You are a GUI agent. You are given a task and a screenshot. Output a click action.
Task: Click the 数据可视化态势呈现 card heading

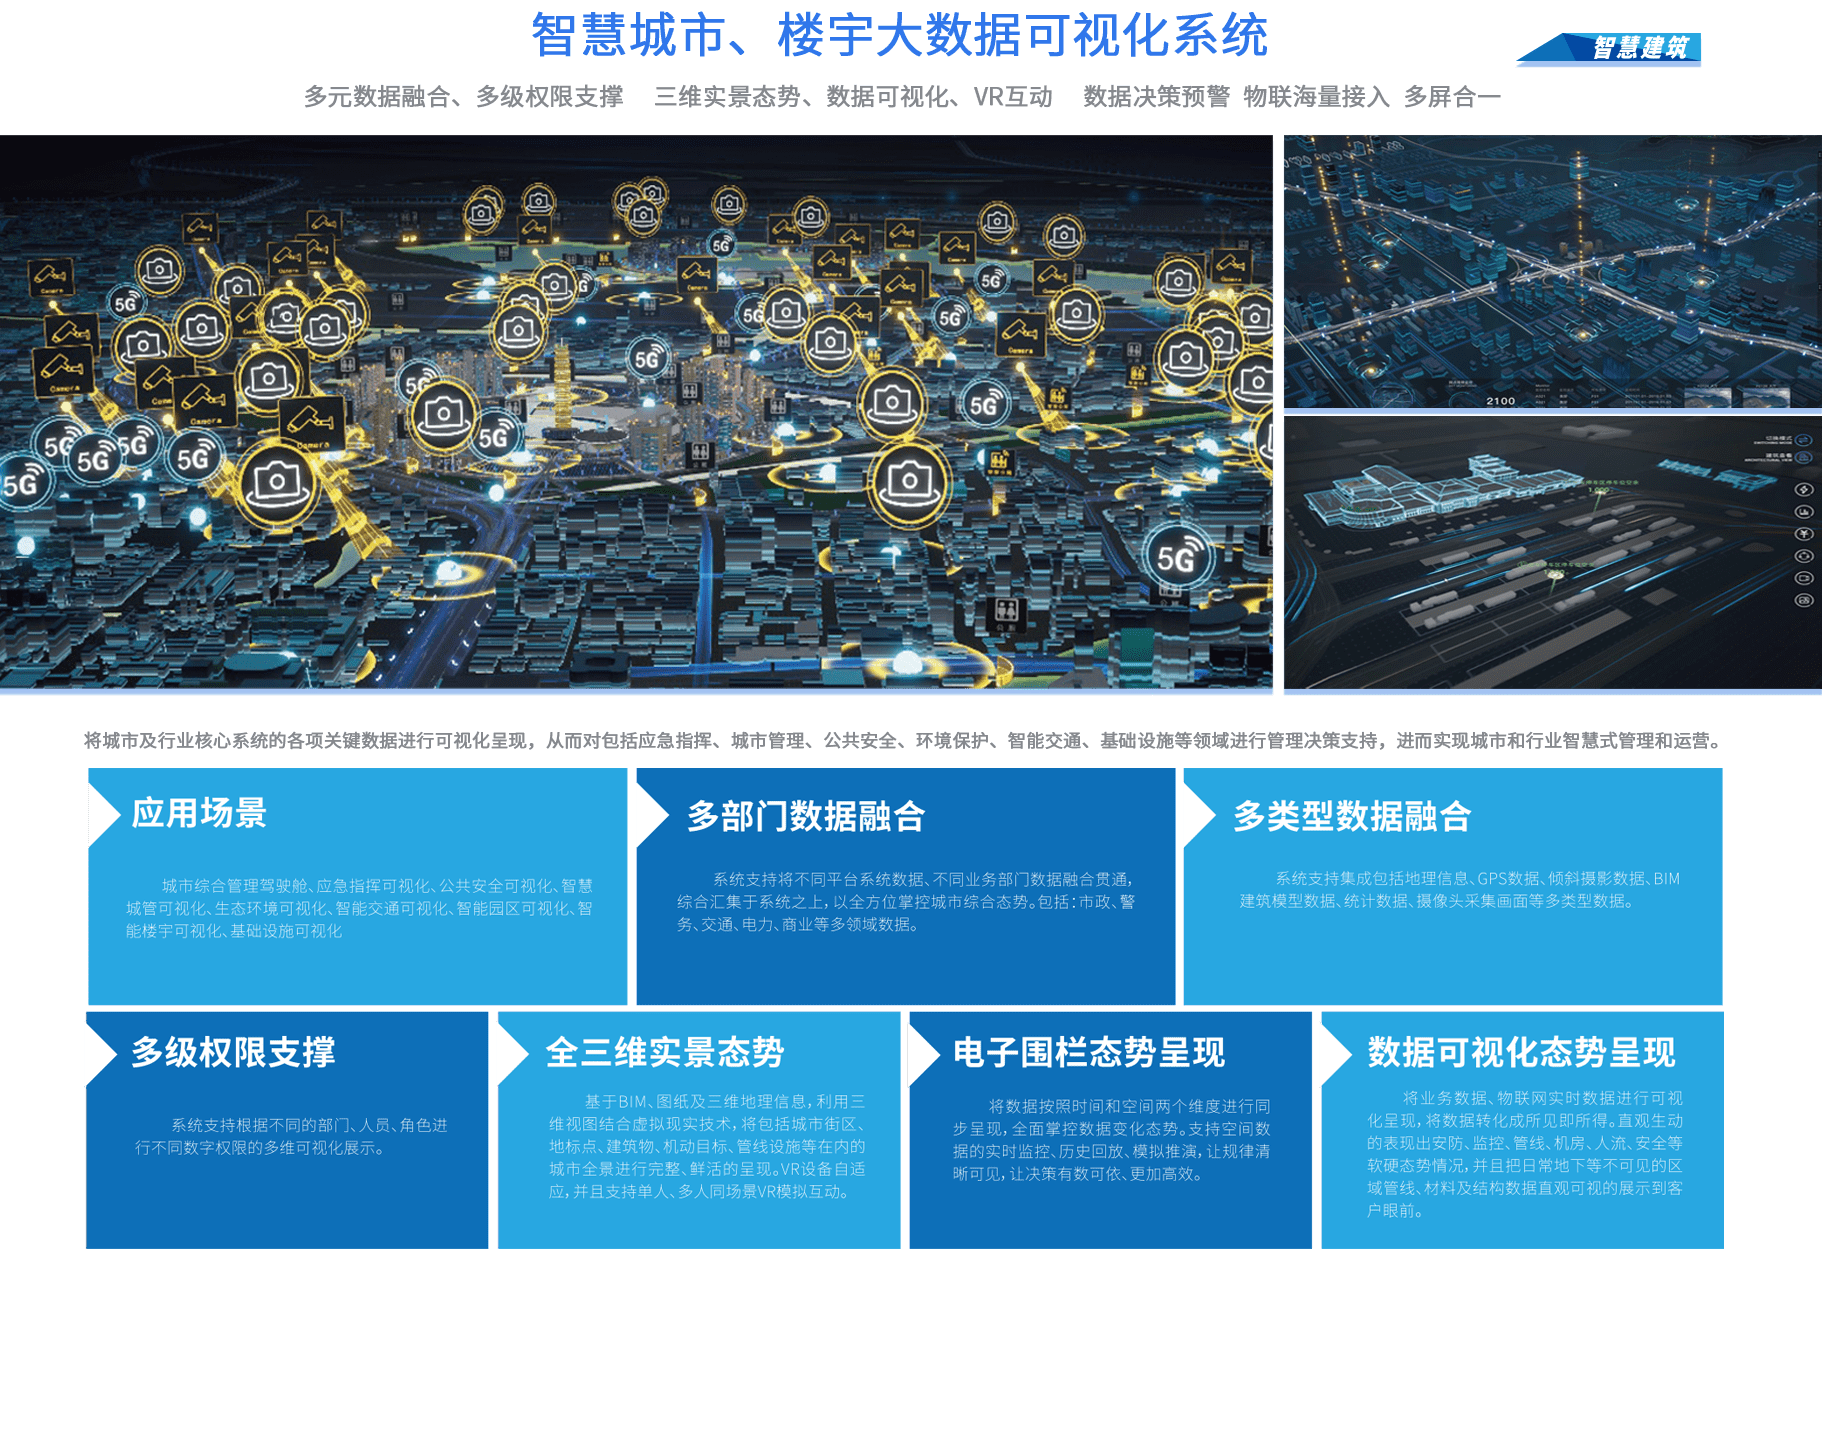pyautogui.click(x=1521, y=1052)
